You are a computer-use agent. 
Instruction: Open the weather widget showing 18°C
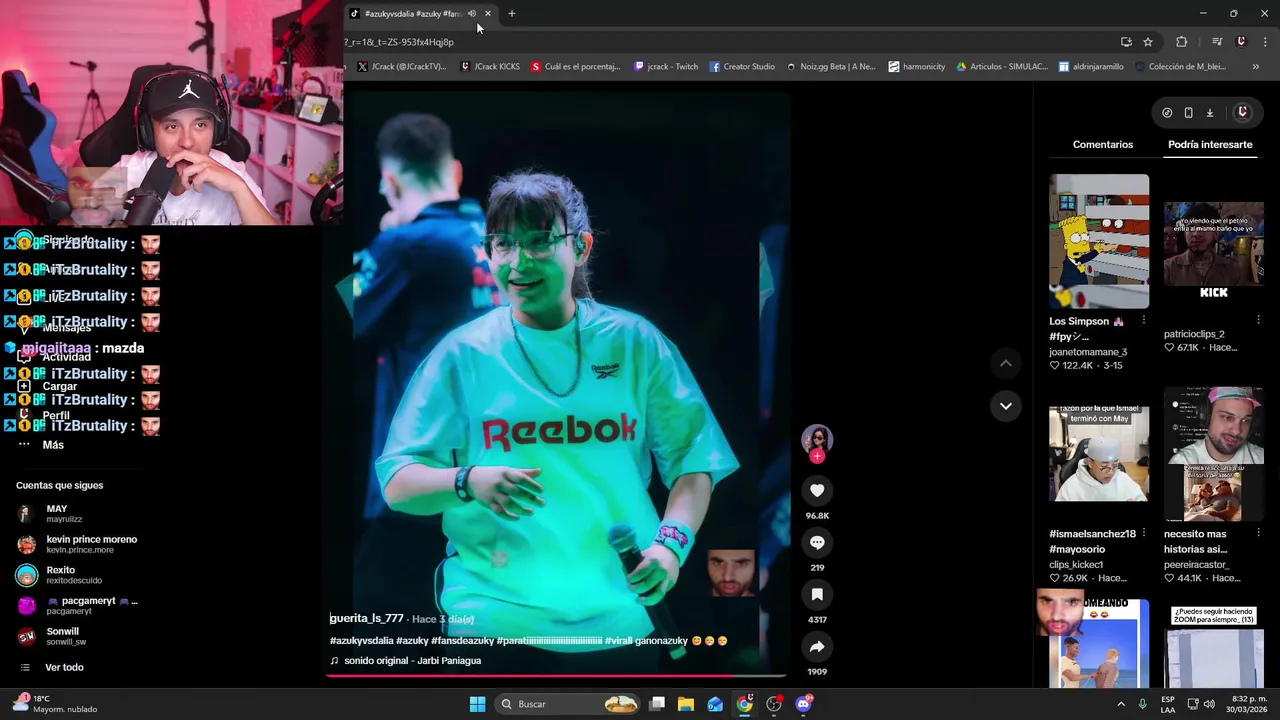tap(57, 704)
